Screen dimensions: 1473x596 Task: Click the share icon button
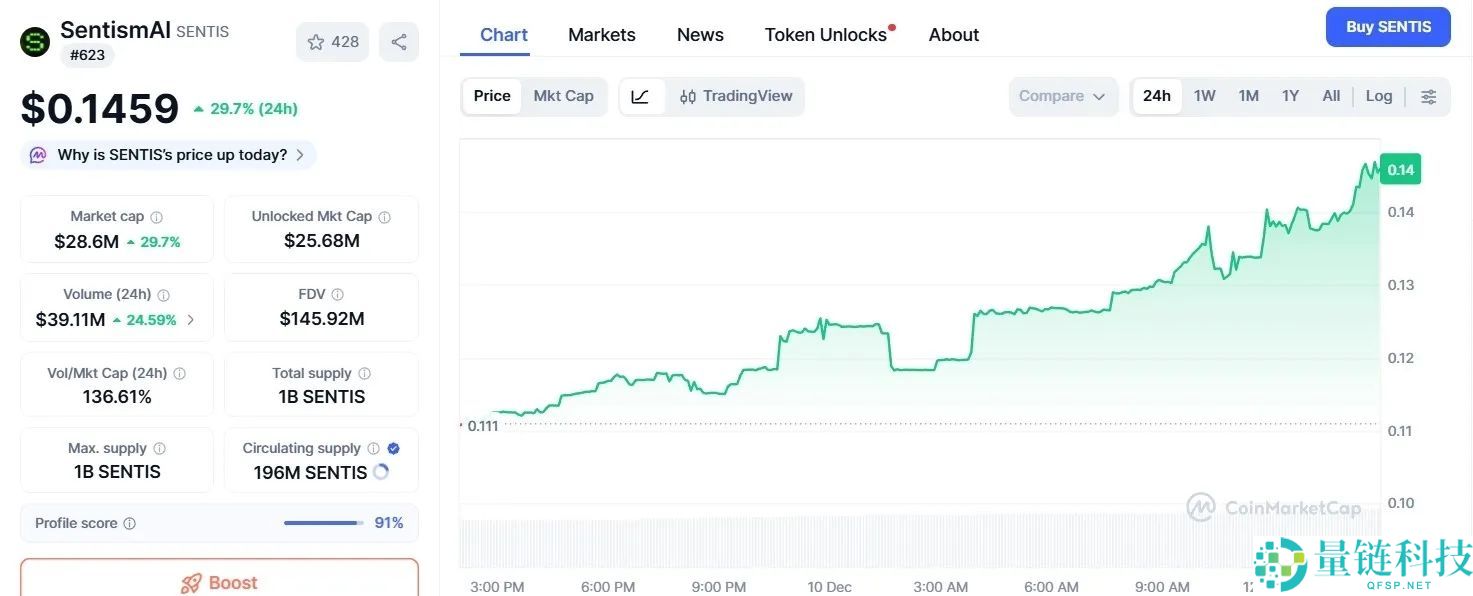coord(399,42)
